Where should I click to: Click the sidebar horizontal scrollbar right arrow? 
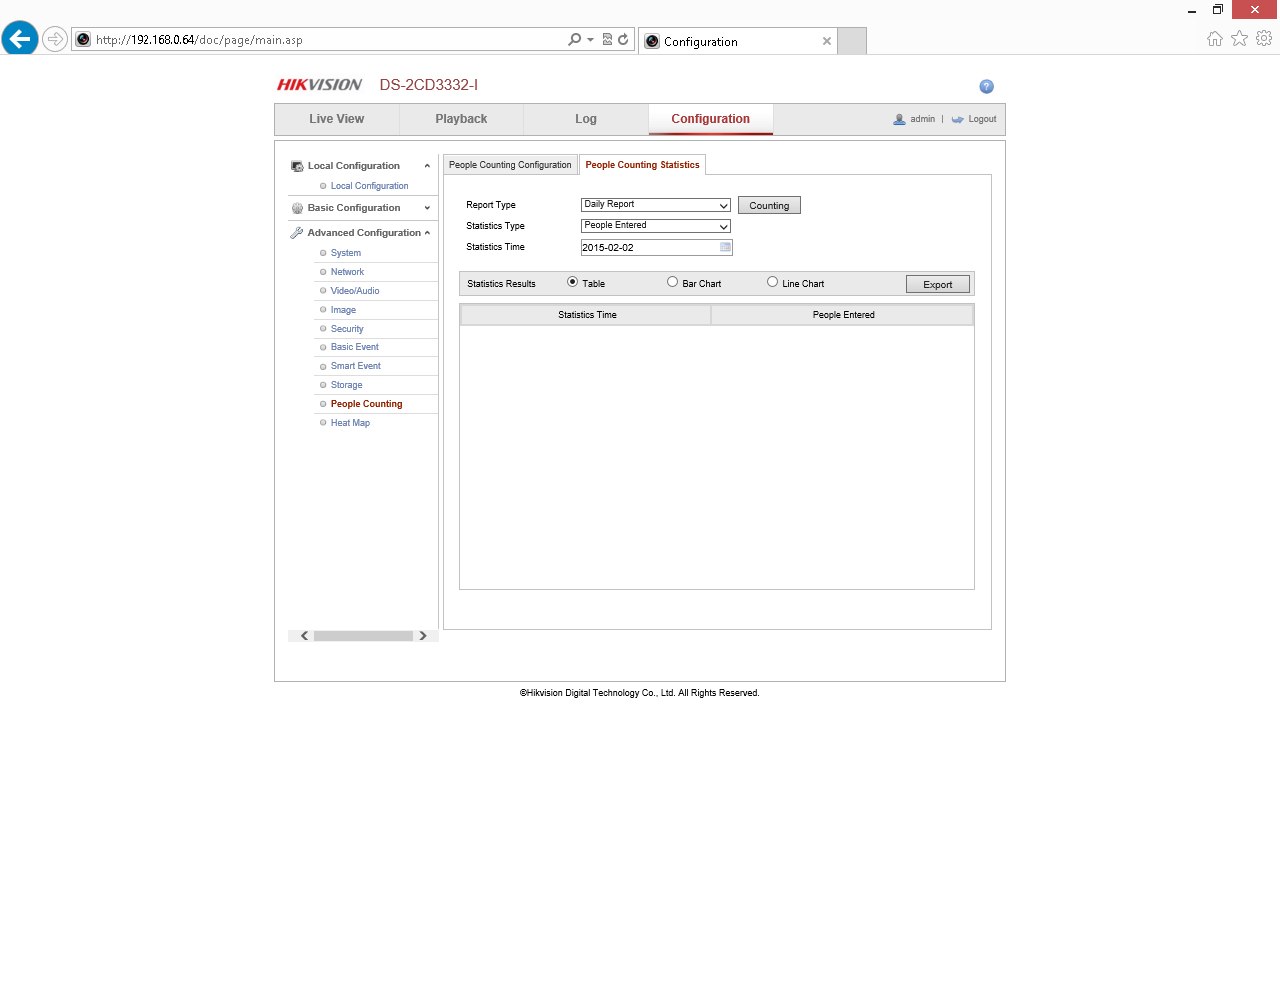pyautogui.click(x=423, y=636)
